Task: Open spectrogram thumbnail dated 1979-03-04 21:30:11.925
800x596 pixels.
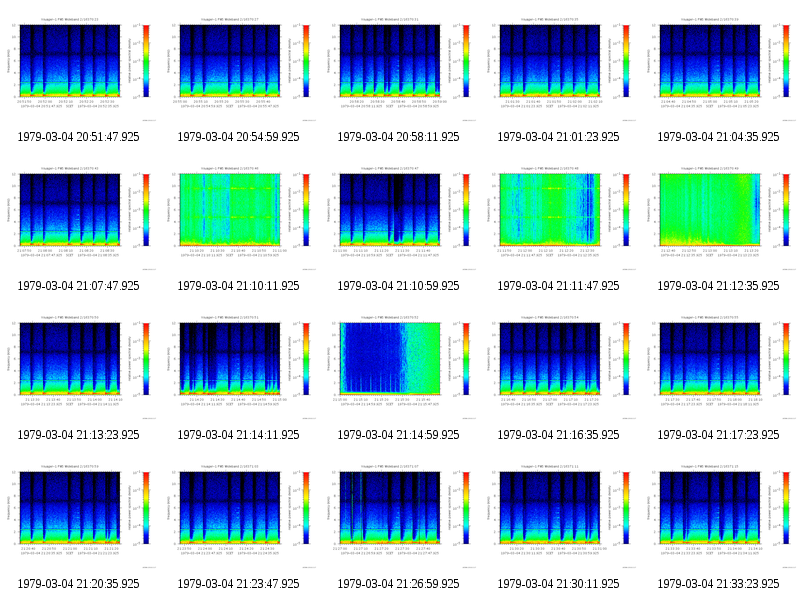Action: click(558, 515)
